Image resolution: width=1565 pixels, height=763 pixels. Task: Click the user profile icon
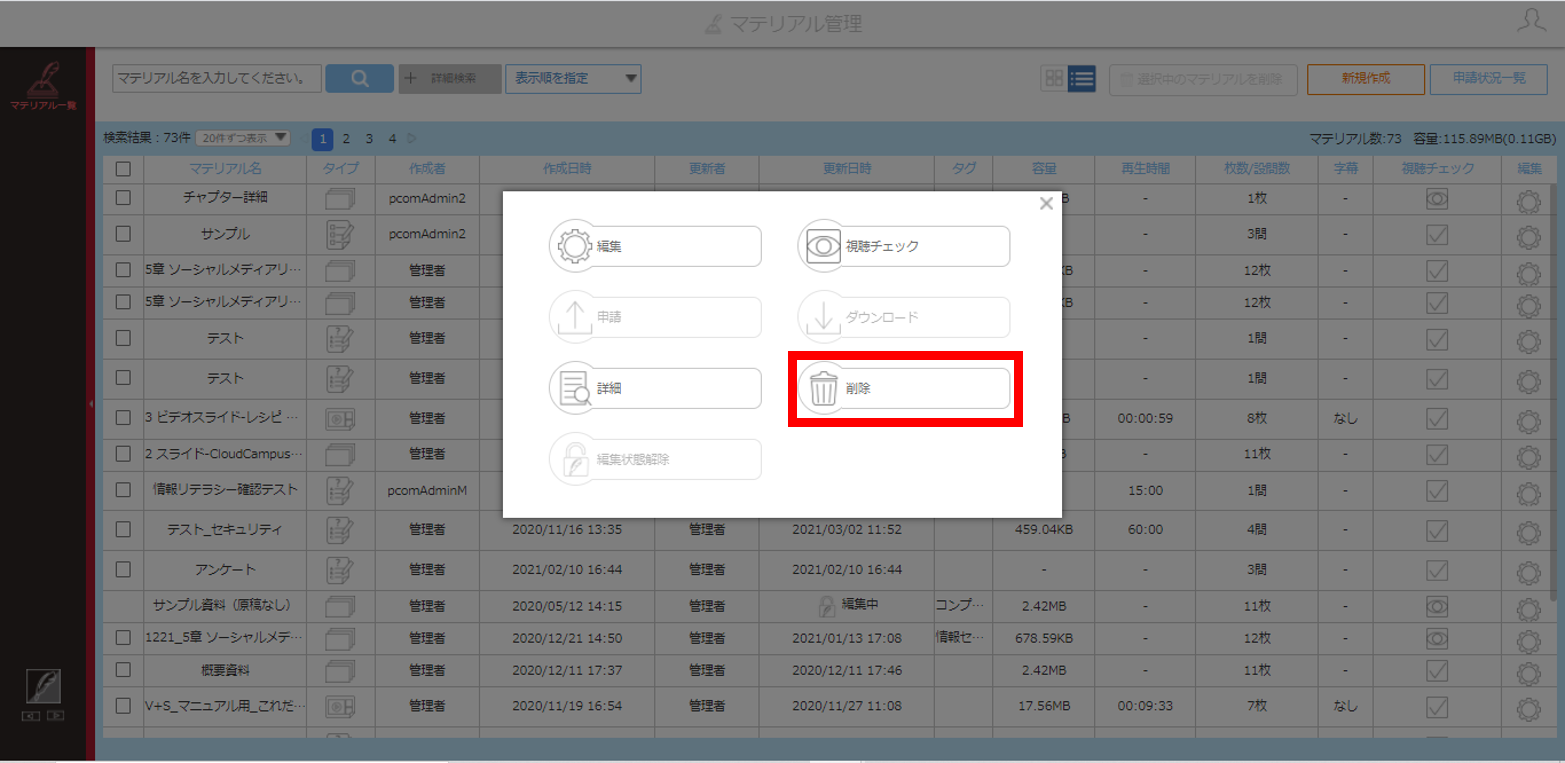1531,22
